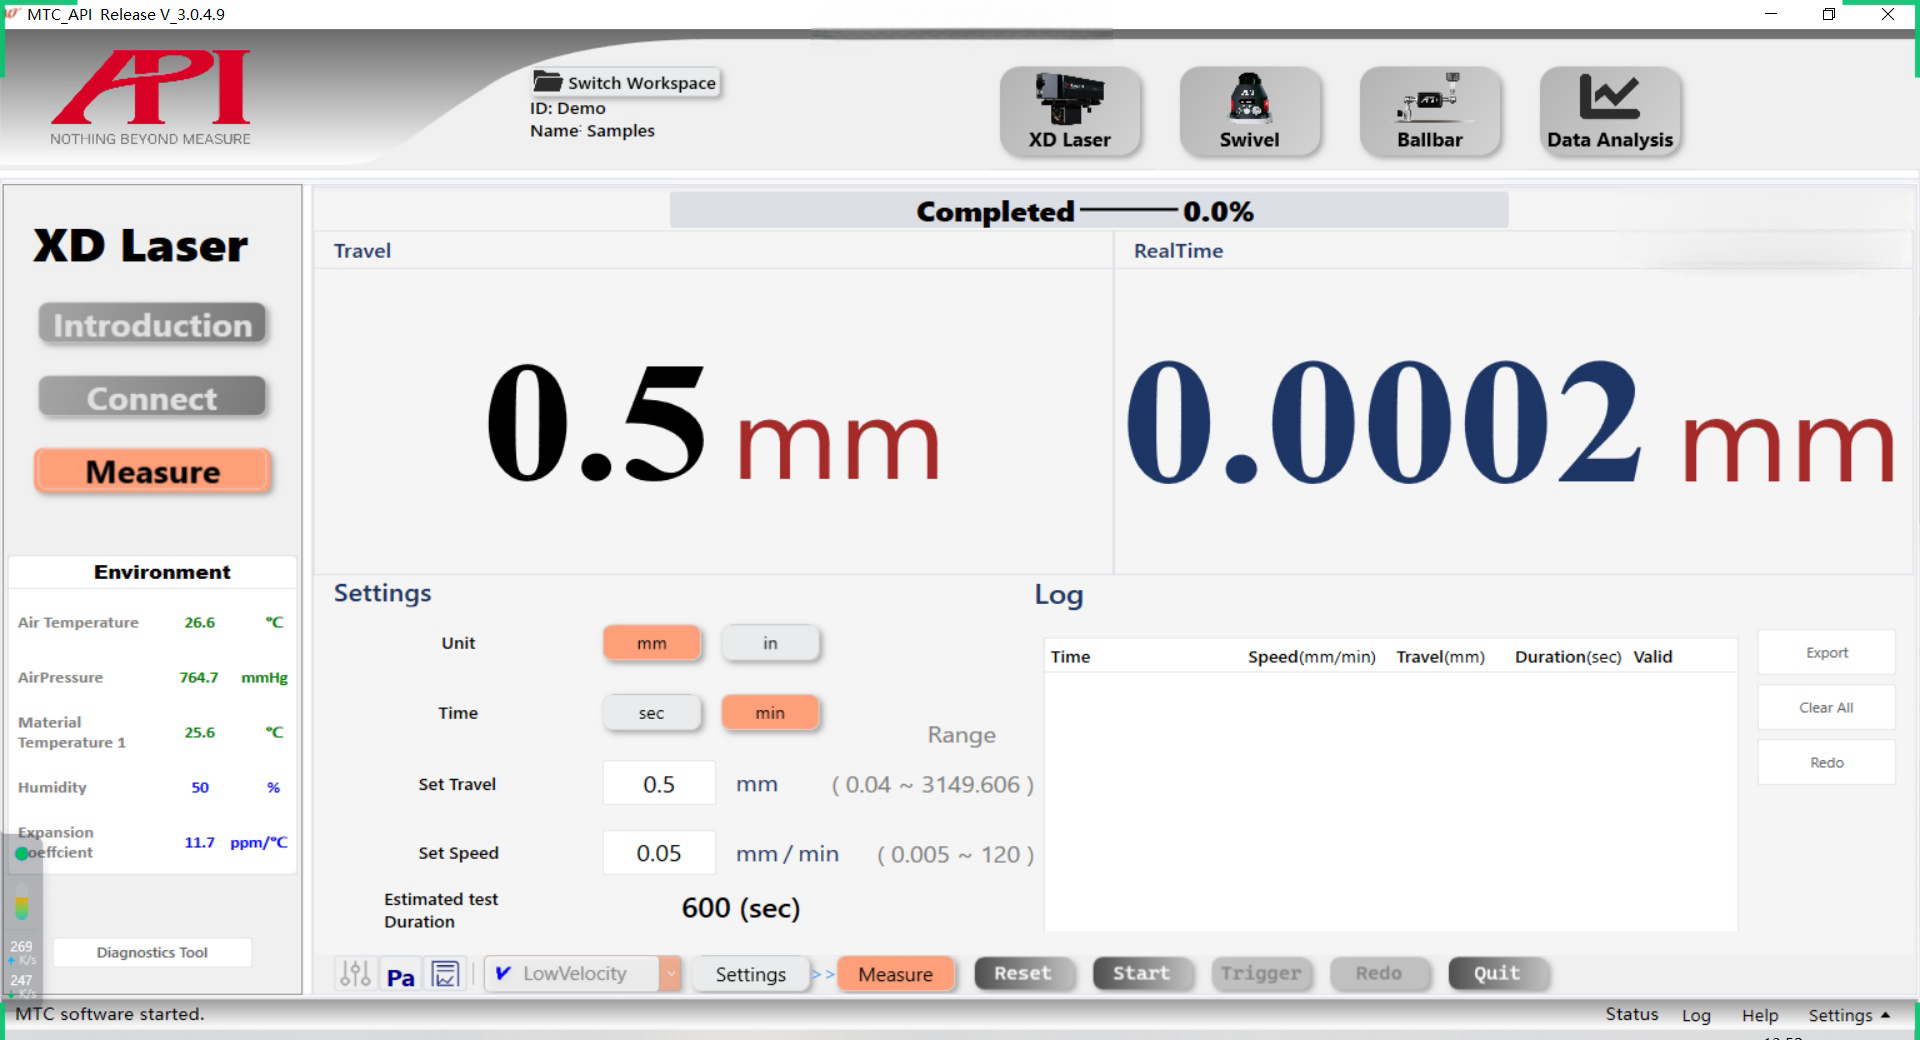The width and height of the screenshot is (1920, 1040).
Task: Restore down the application window
Action: coord(1829,14)
